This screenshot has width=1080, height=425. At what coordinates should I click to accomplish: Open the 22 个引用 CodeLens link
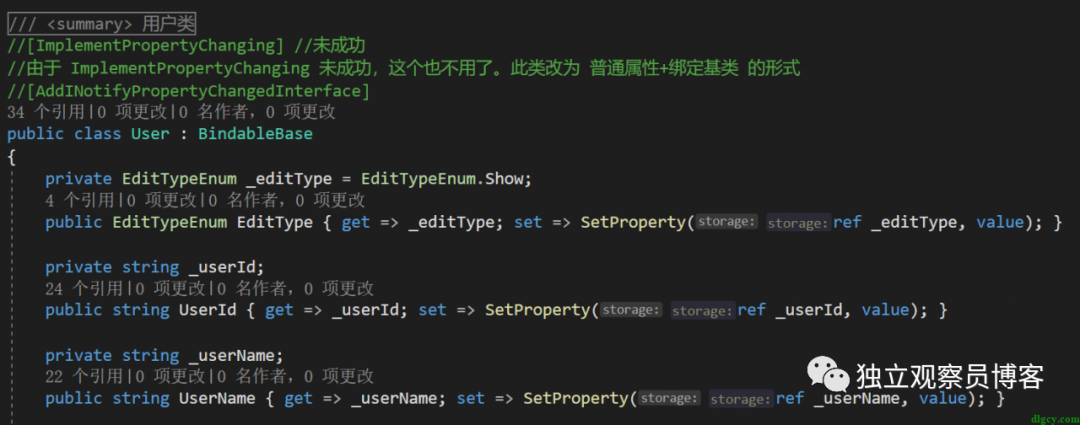point(84,376)
